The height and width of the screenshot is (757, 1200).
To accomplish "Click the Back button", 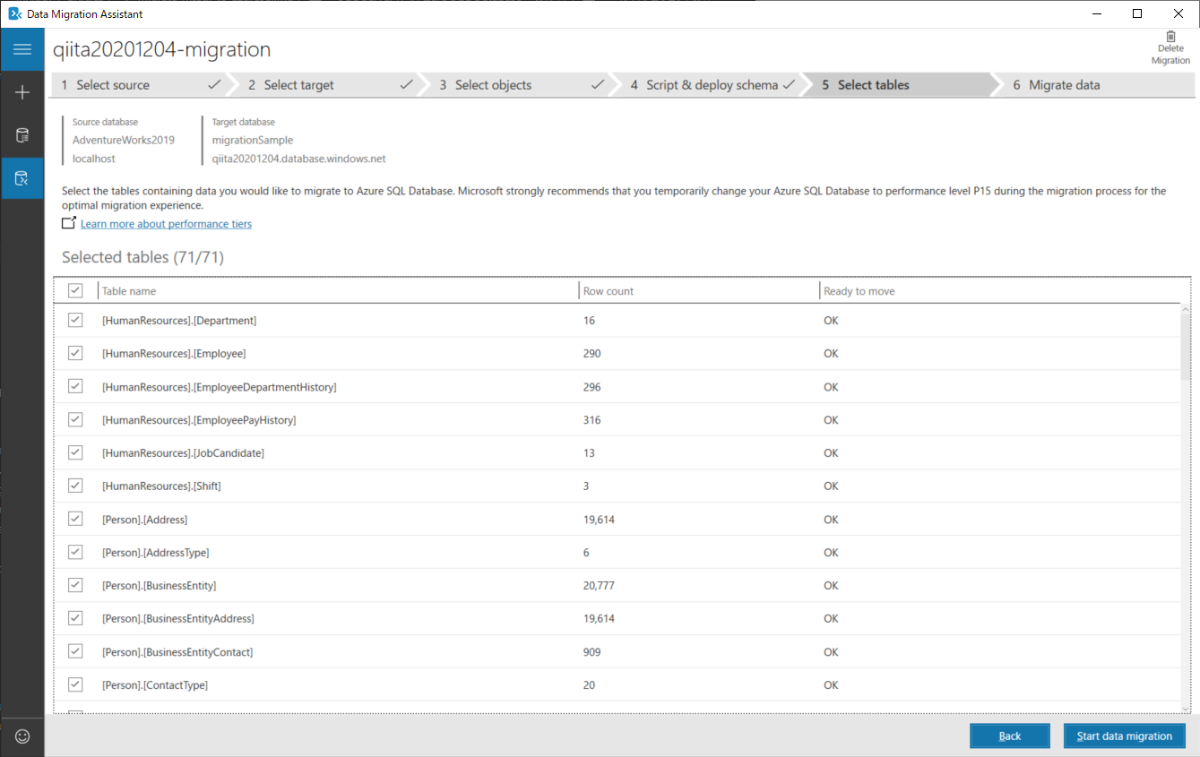I will coord(1010,736).
